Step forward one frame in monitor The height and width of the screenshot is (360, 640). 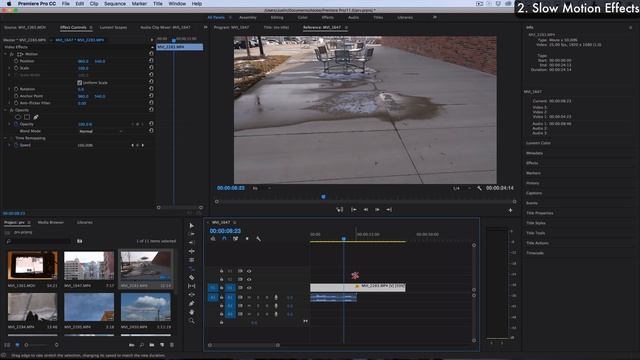377,209
